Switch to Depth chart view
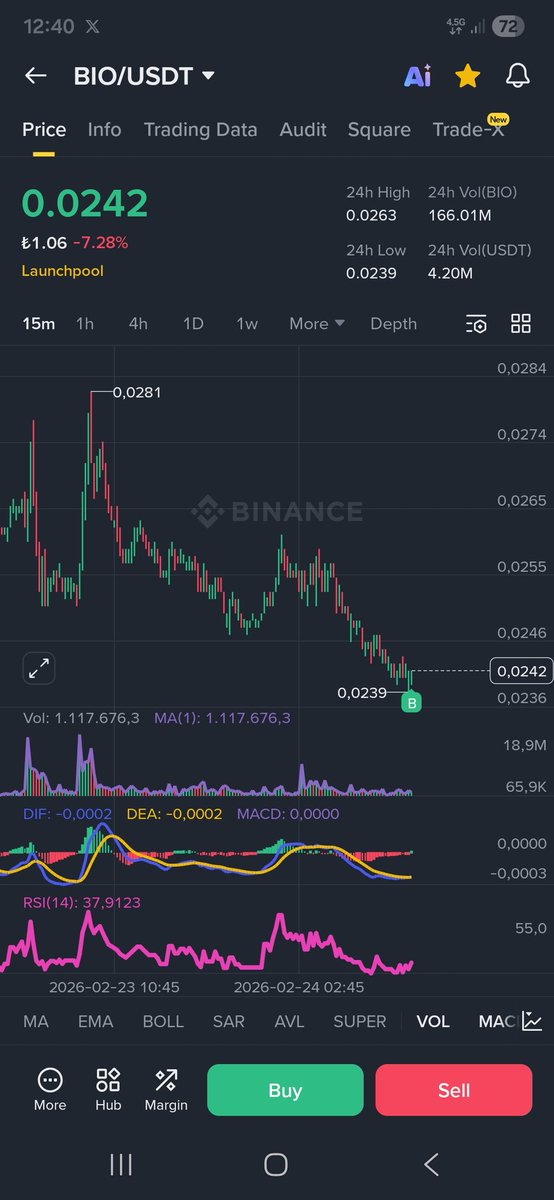This screenshot has width=554, height=1200. click(x=394, y=323)
